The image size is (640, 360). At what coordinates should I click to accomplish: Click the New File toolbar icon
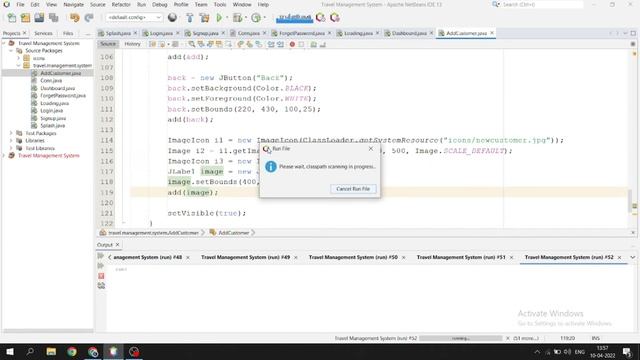click(x=12, y=18)
